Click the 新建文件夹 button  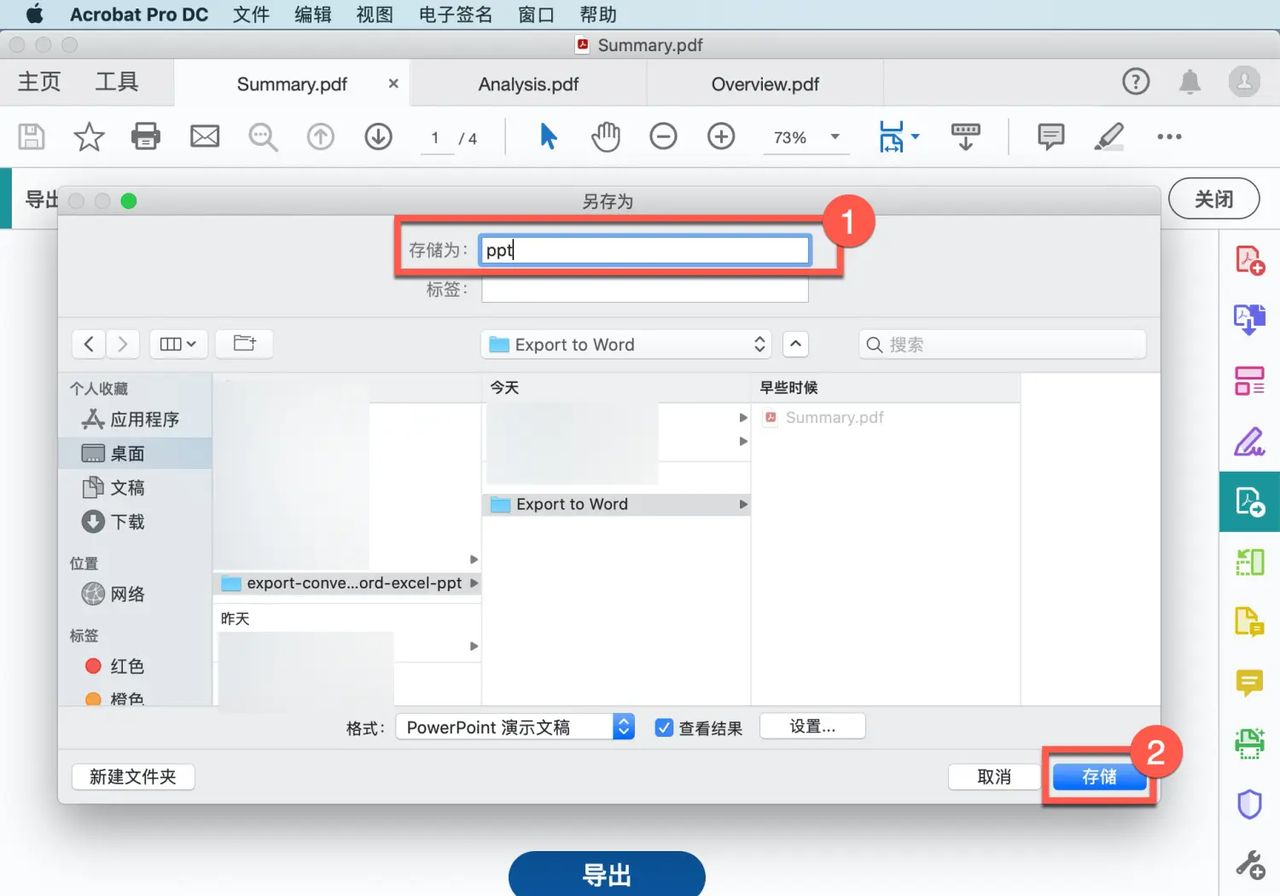pos(133,777)
